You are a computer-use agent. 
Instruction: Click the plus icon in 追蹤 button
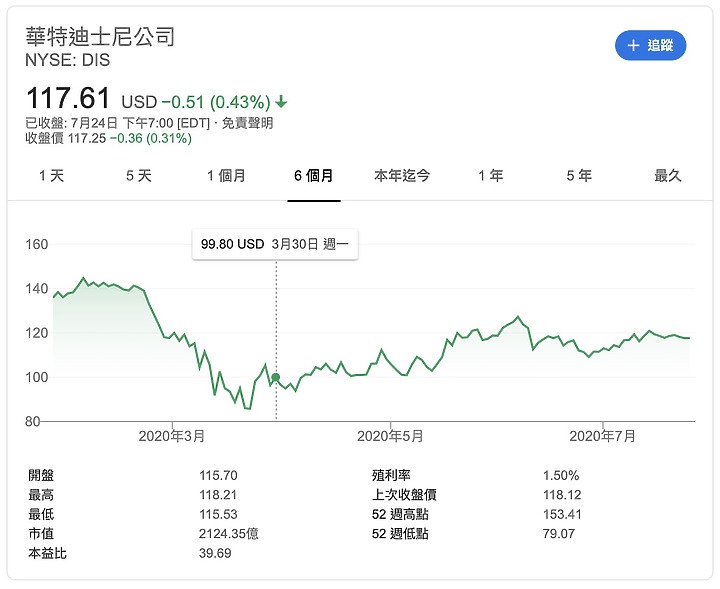[633, 45]
